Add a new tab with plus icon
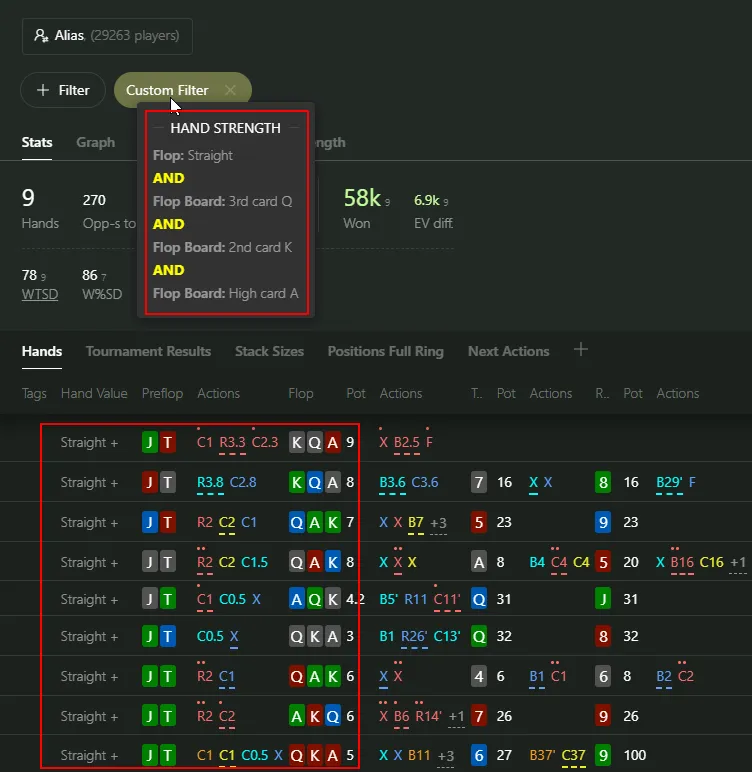The image size is (752, 772). pyautogui.click(x=581, y=350)
